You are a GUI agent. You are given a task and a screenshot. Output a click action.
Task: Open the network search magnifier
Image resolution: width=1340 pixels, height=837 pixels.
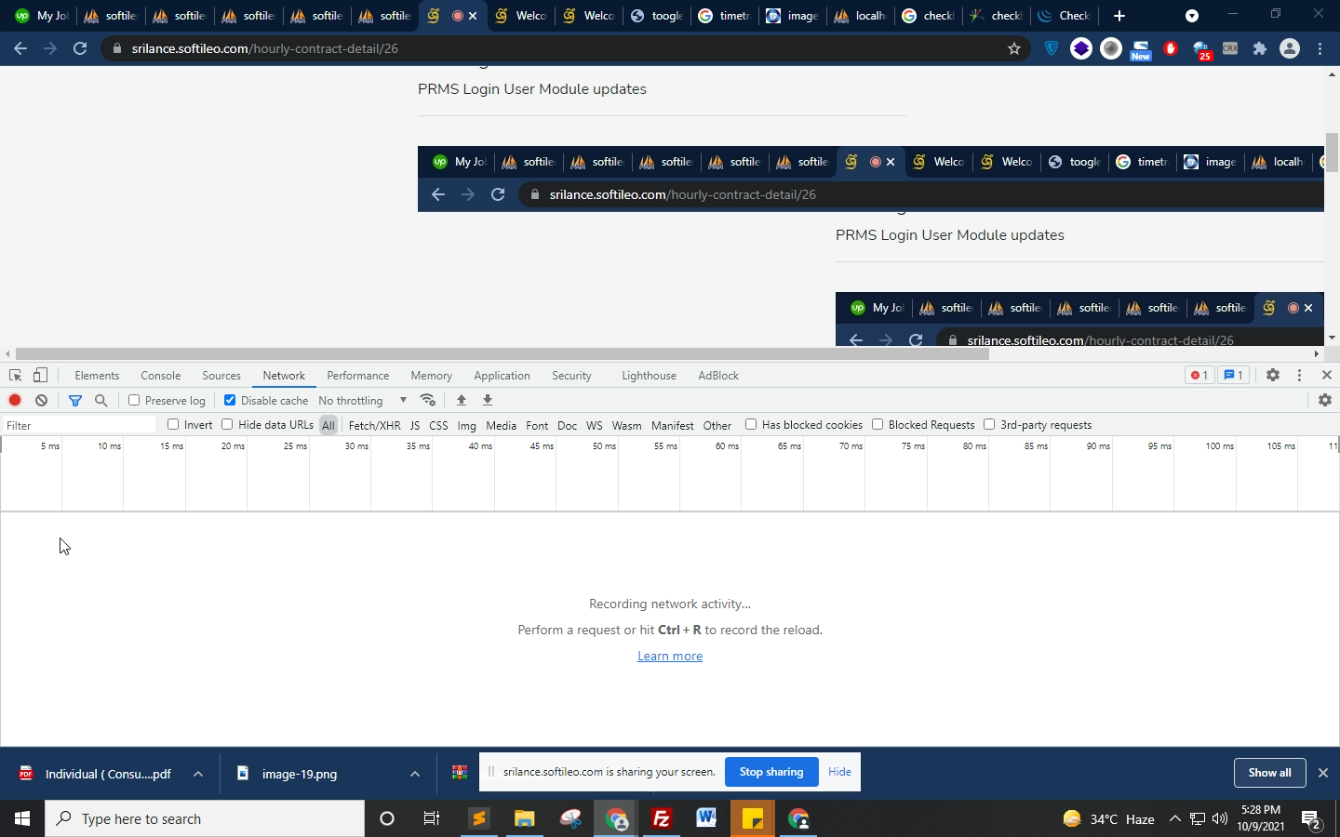click(101, 400)
